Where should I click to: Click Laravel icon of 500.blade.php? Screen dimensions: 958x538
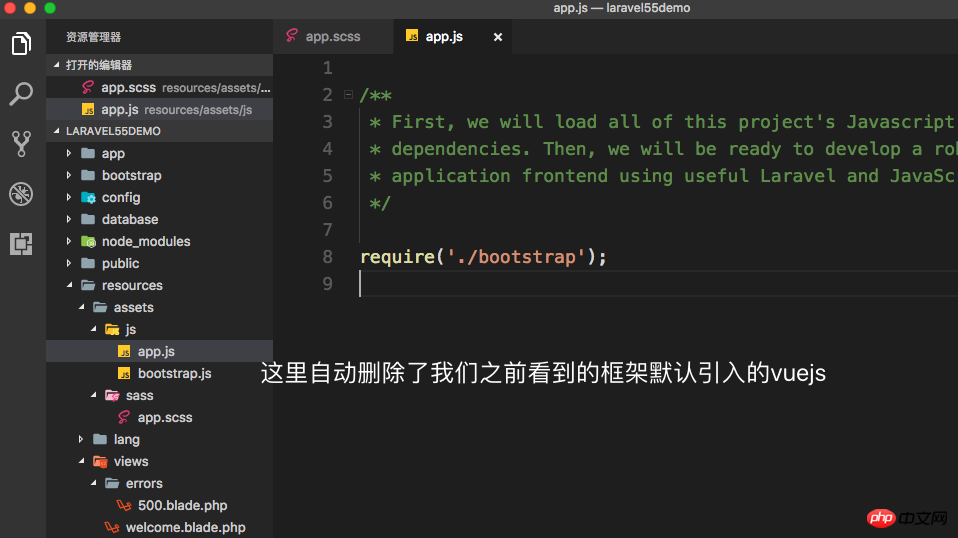click(x=124, y=505)
